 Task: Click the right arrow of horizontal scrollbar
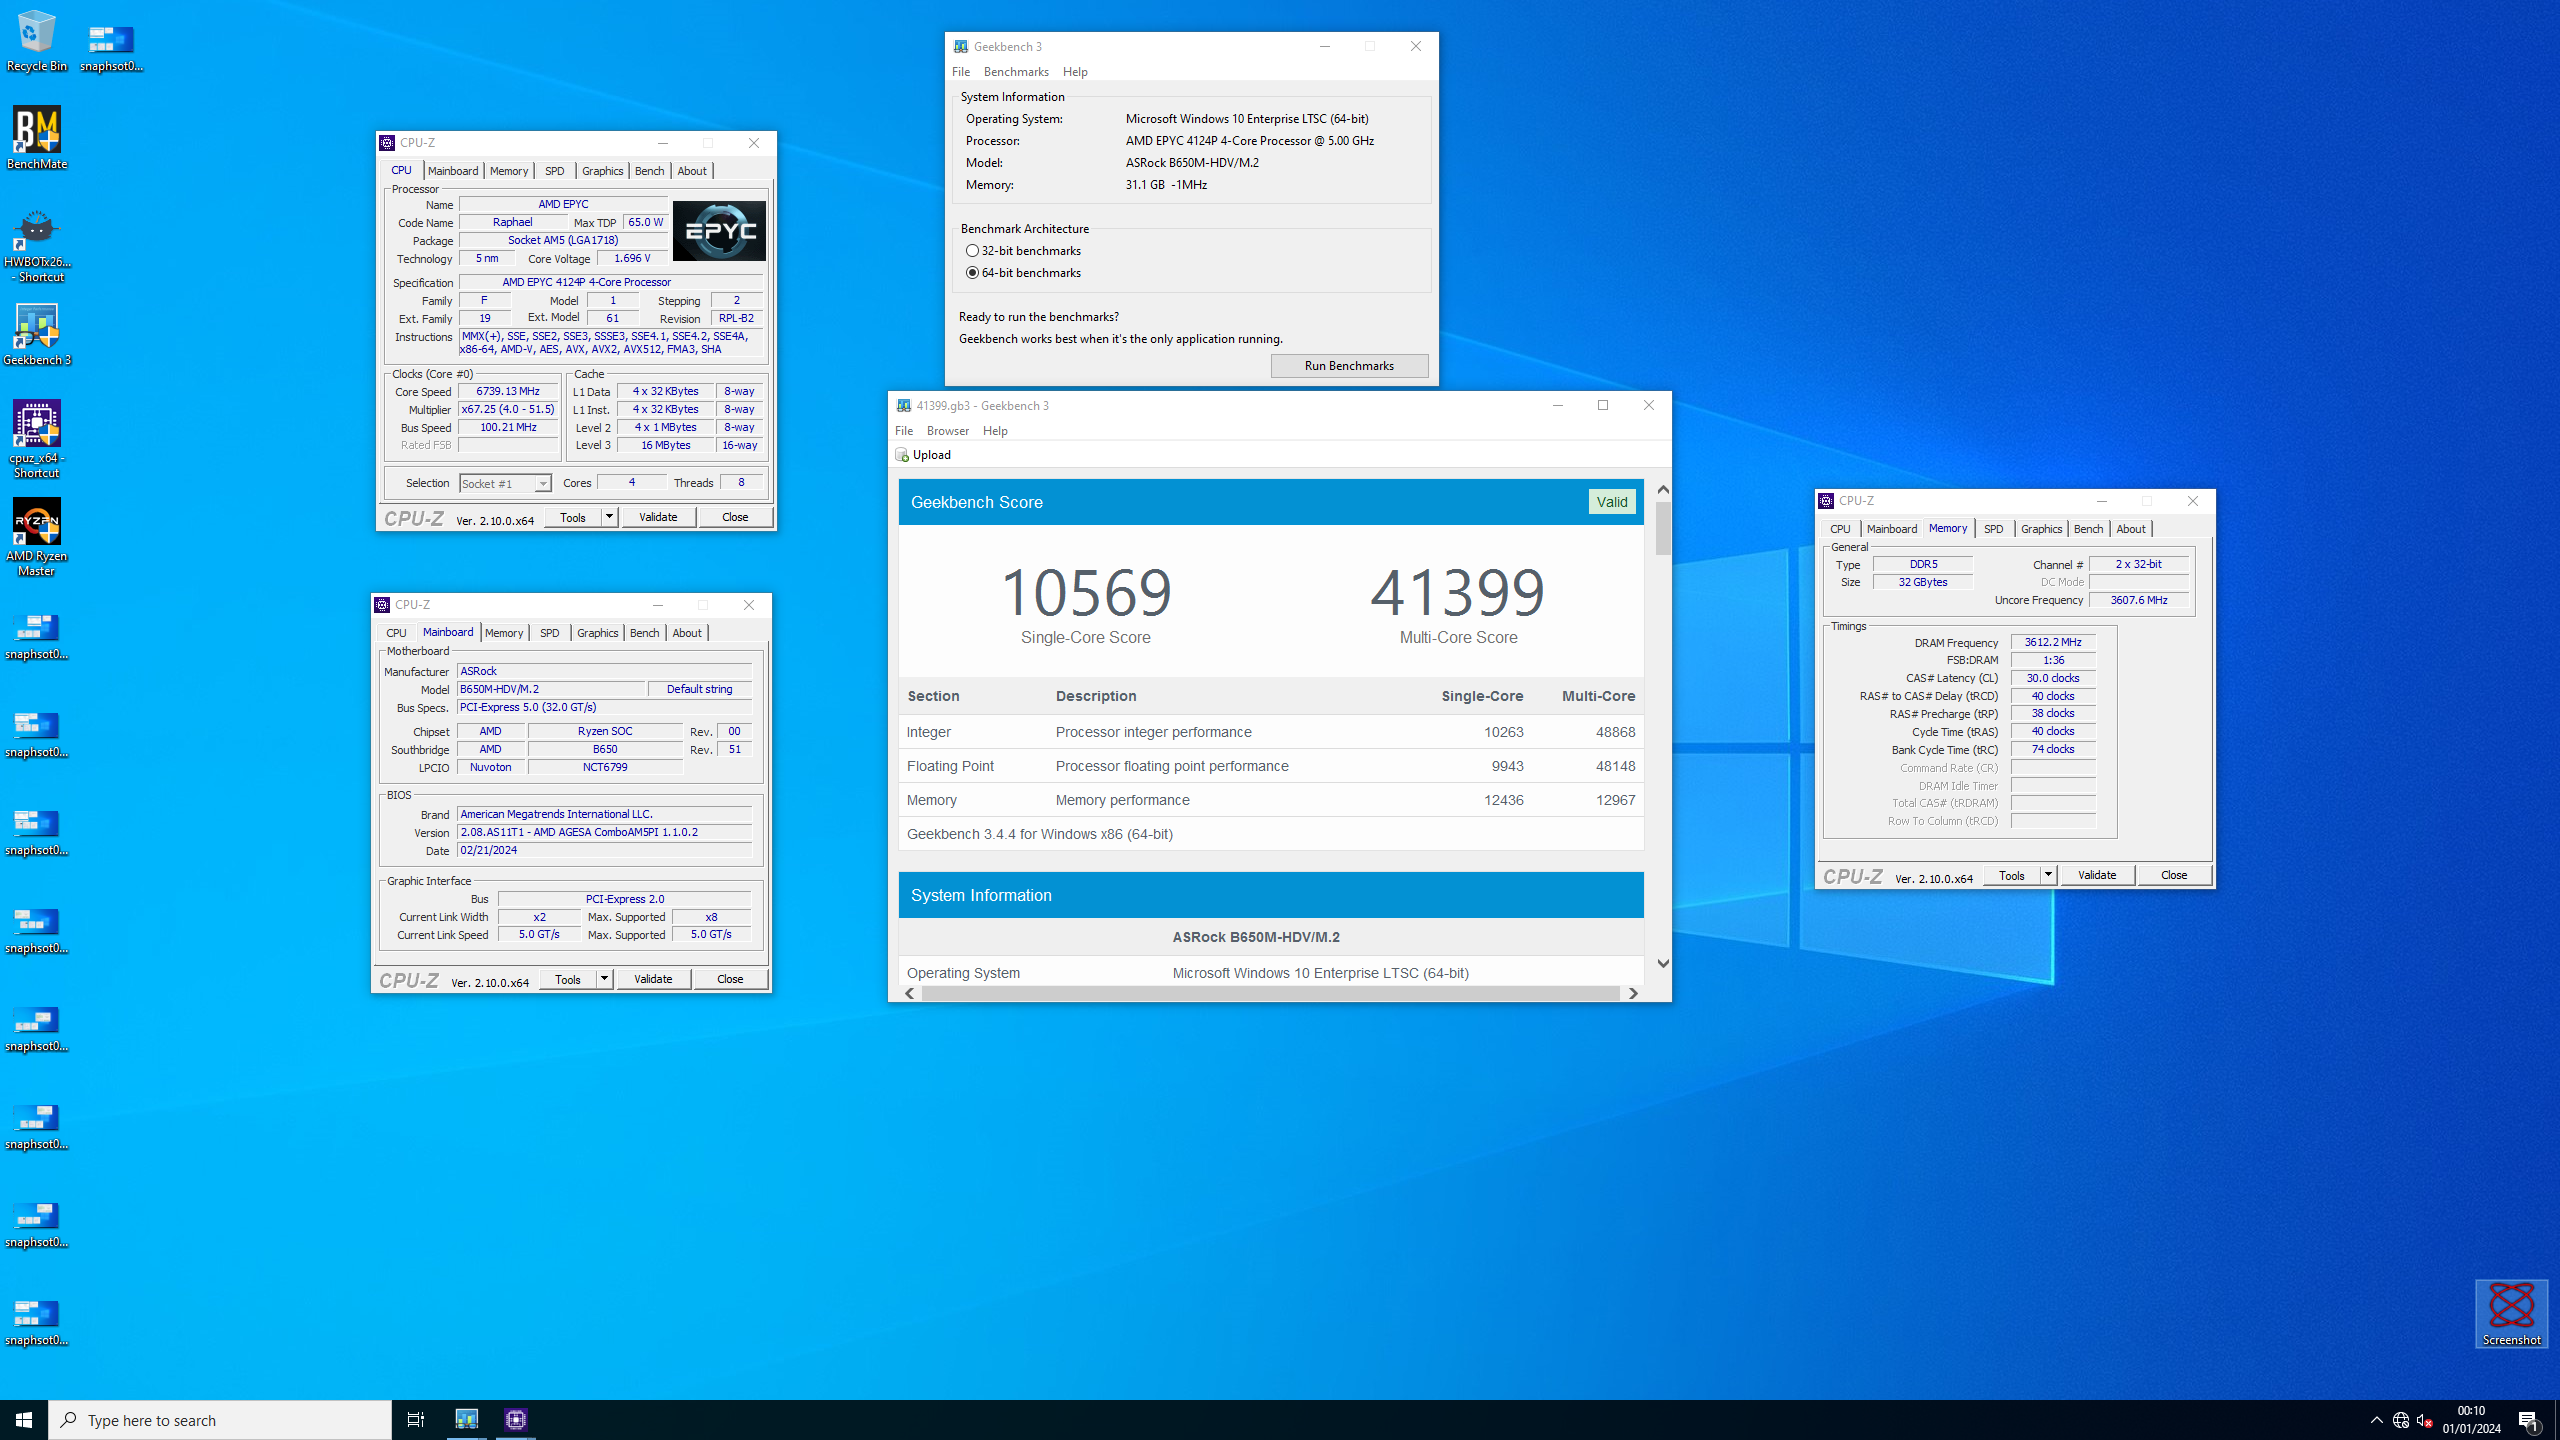(1633, 993)
